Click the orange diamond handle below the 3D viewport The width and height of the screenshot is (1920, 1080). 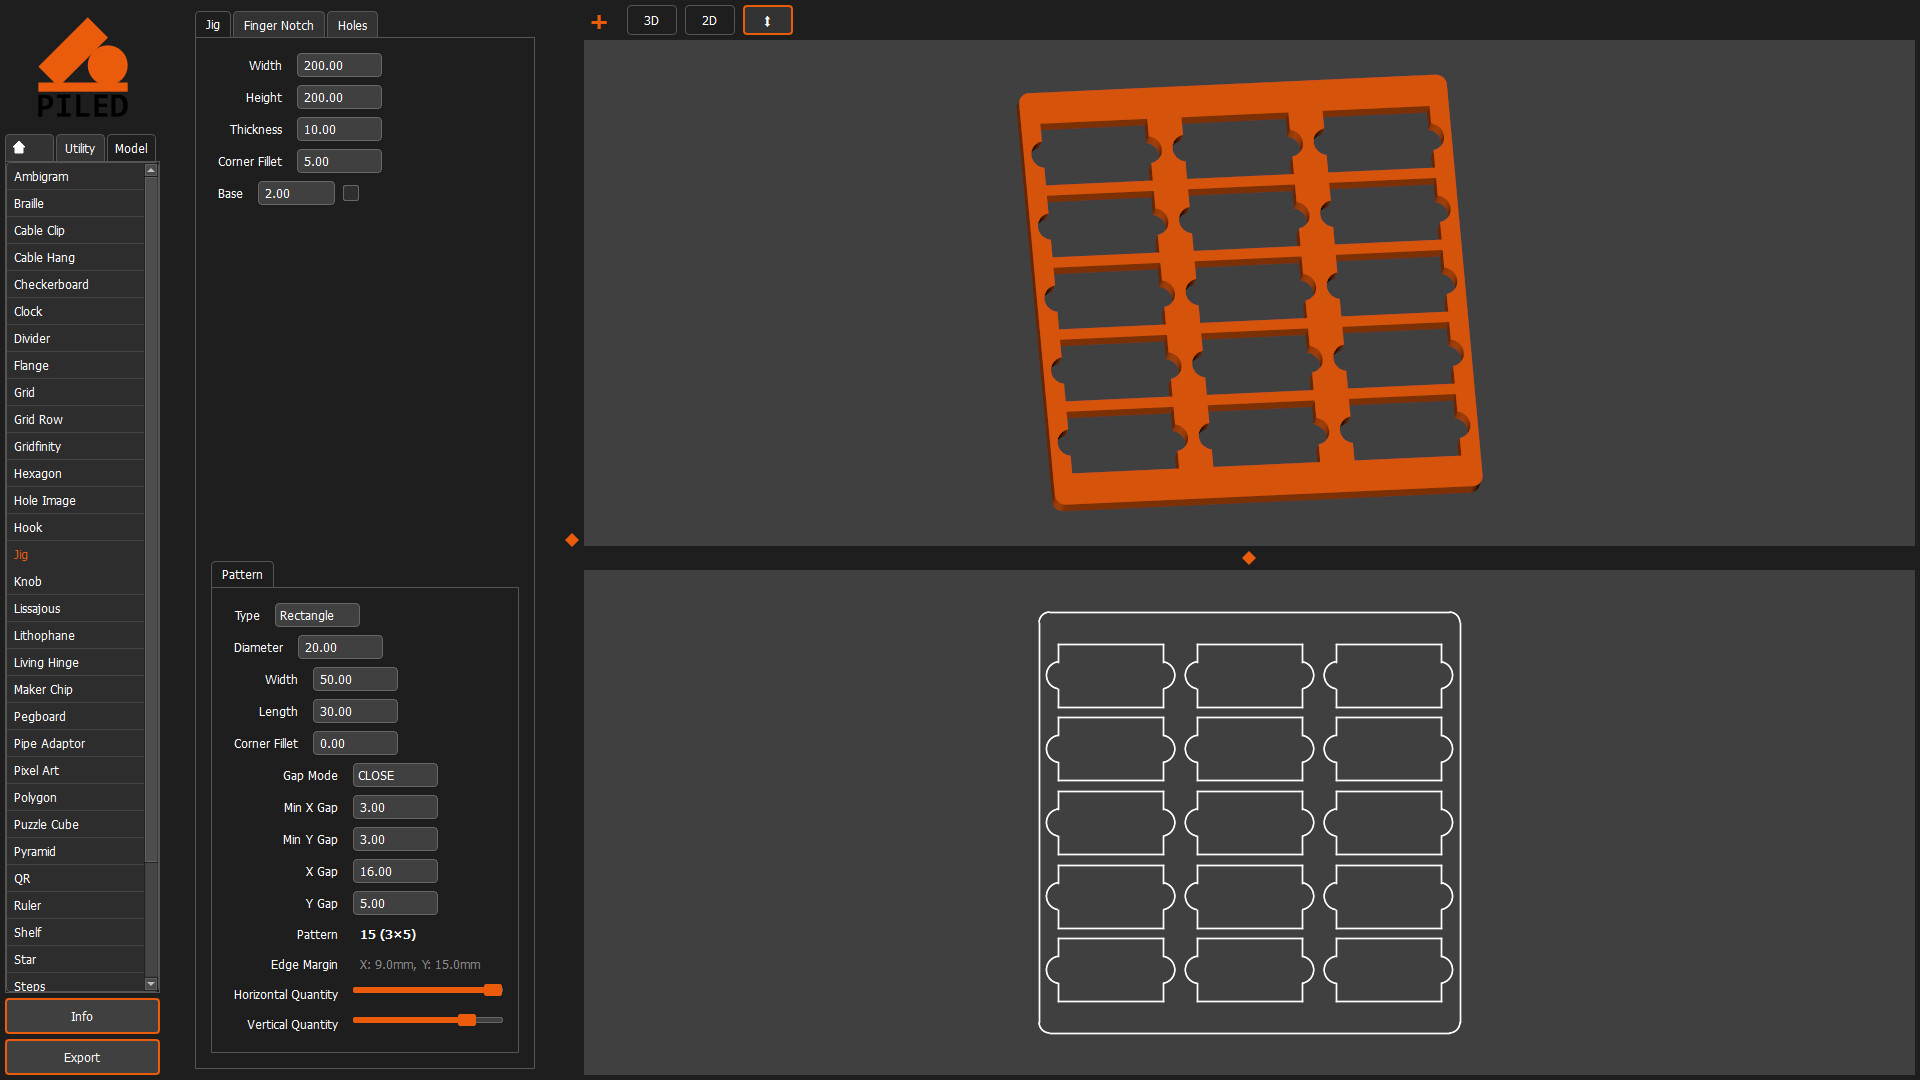coord(1248,558)
